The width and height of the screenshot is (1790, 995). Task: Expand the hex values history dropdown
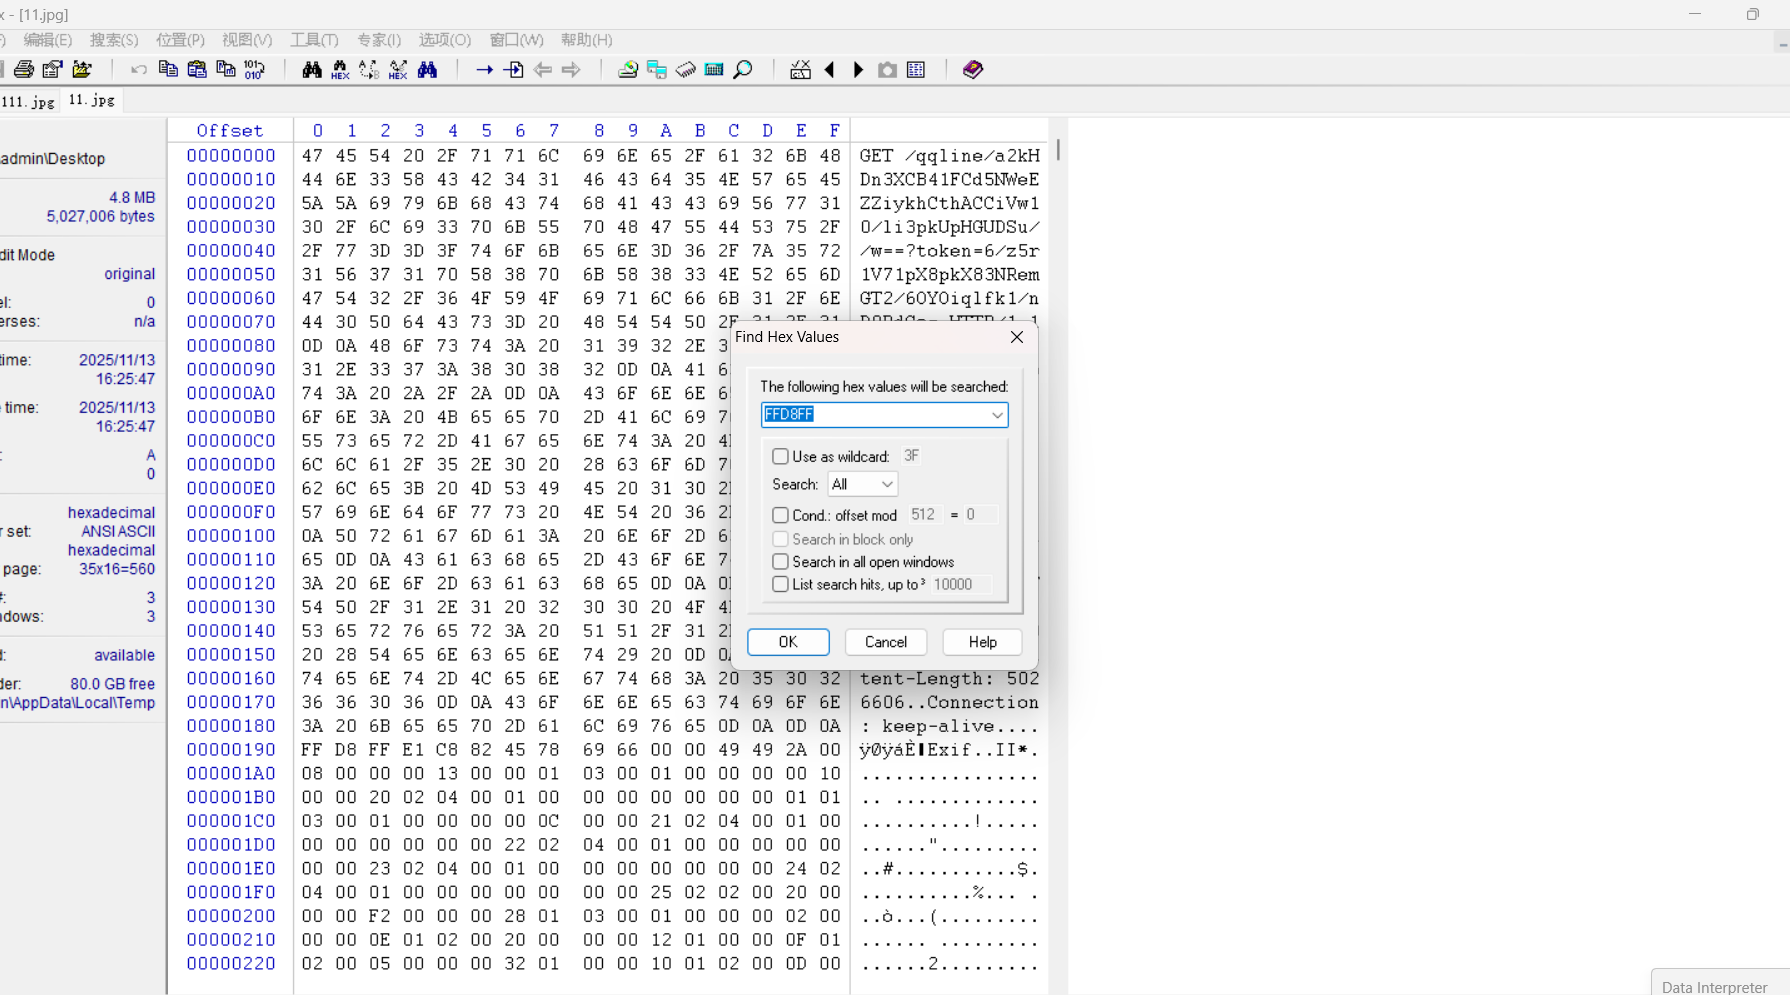(997, 415)
